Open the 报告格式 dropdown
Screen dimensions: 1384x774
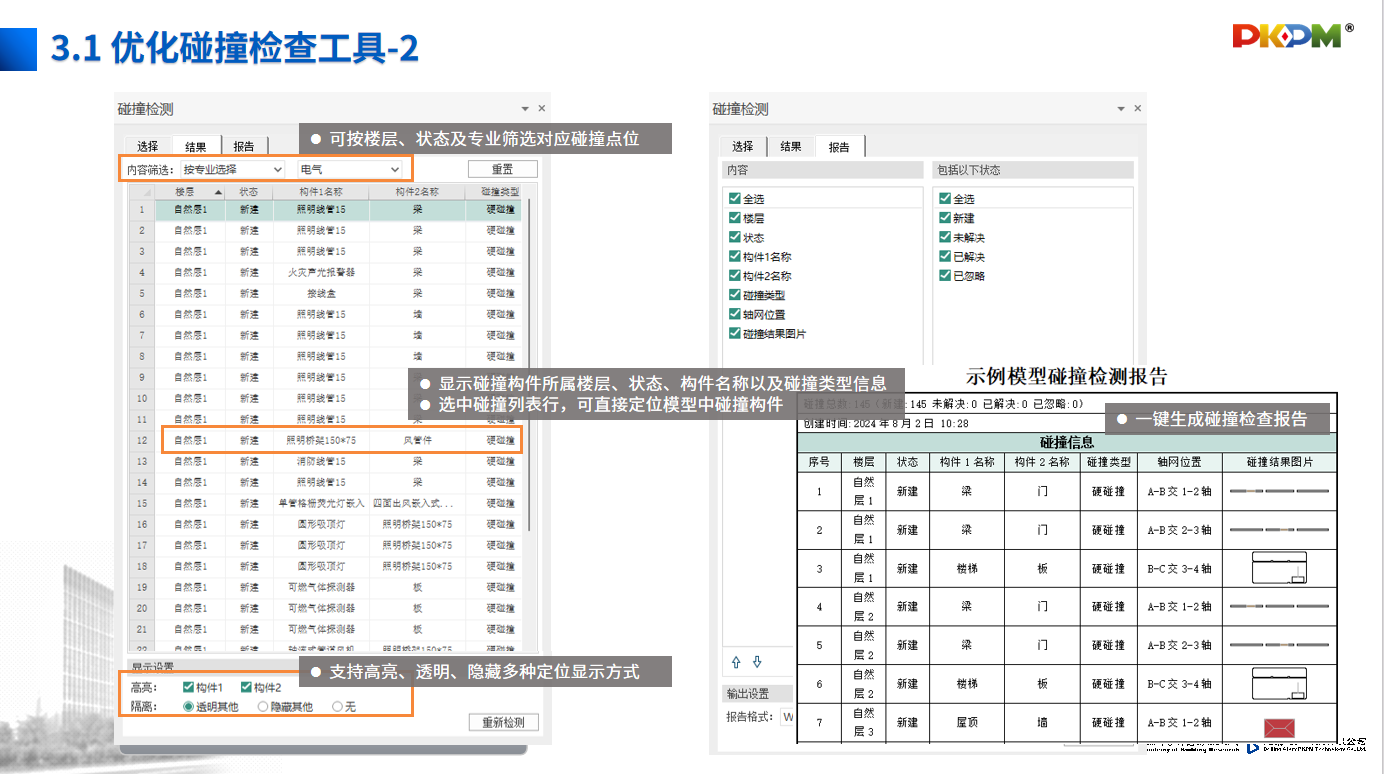788,717
